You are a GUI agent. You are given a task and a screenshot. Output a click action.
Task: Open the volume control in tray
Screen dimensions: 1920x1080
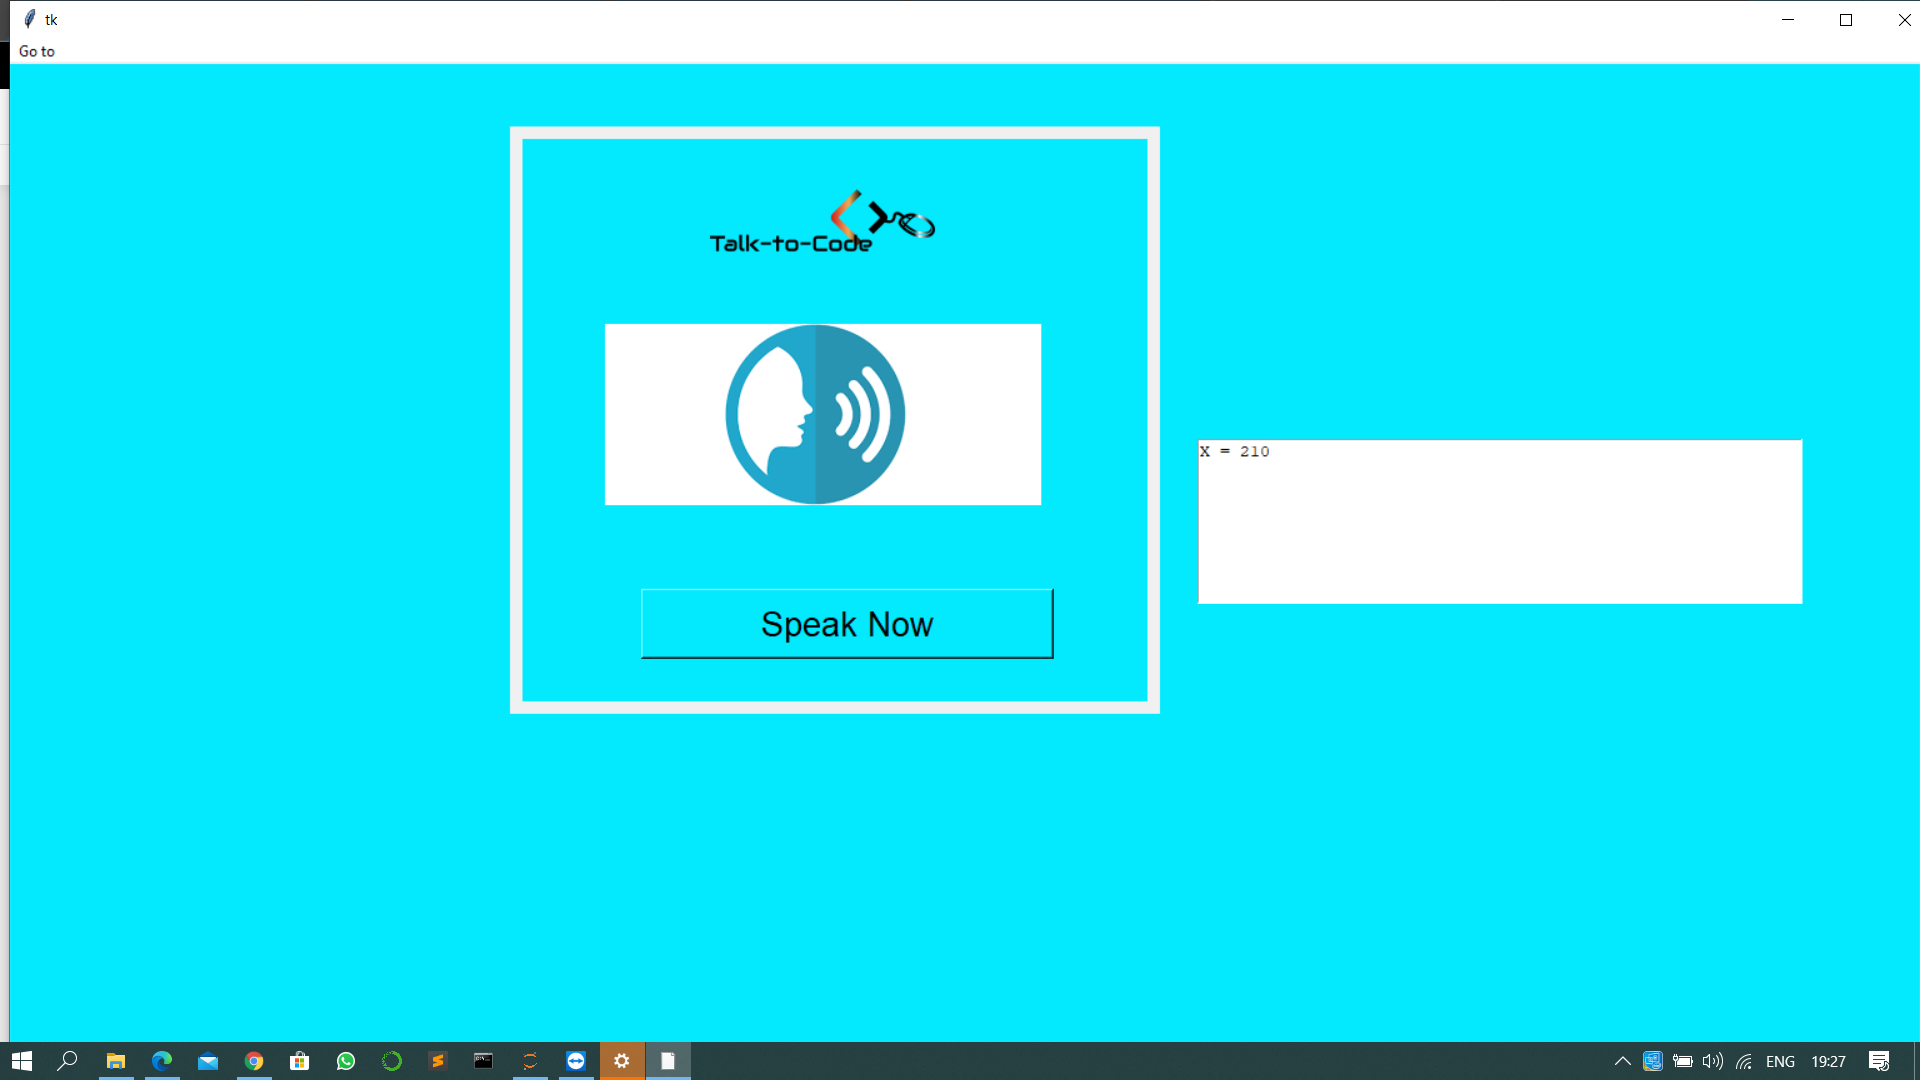point(1712,1061)
